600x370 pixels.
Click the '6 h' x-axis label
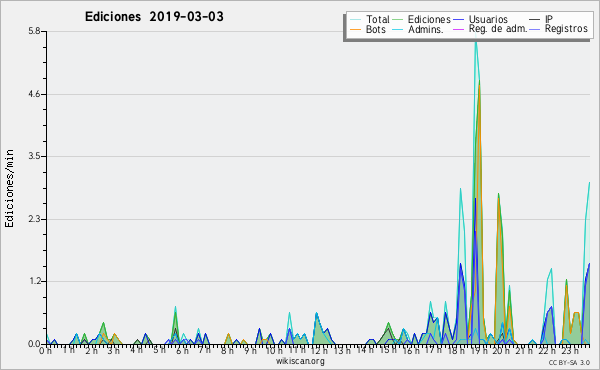click(182, 351)
